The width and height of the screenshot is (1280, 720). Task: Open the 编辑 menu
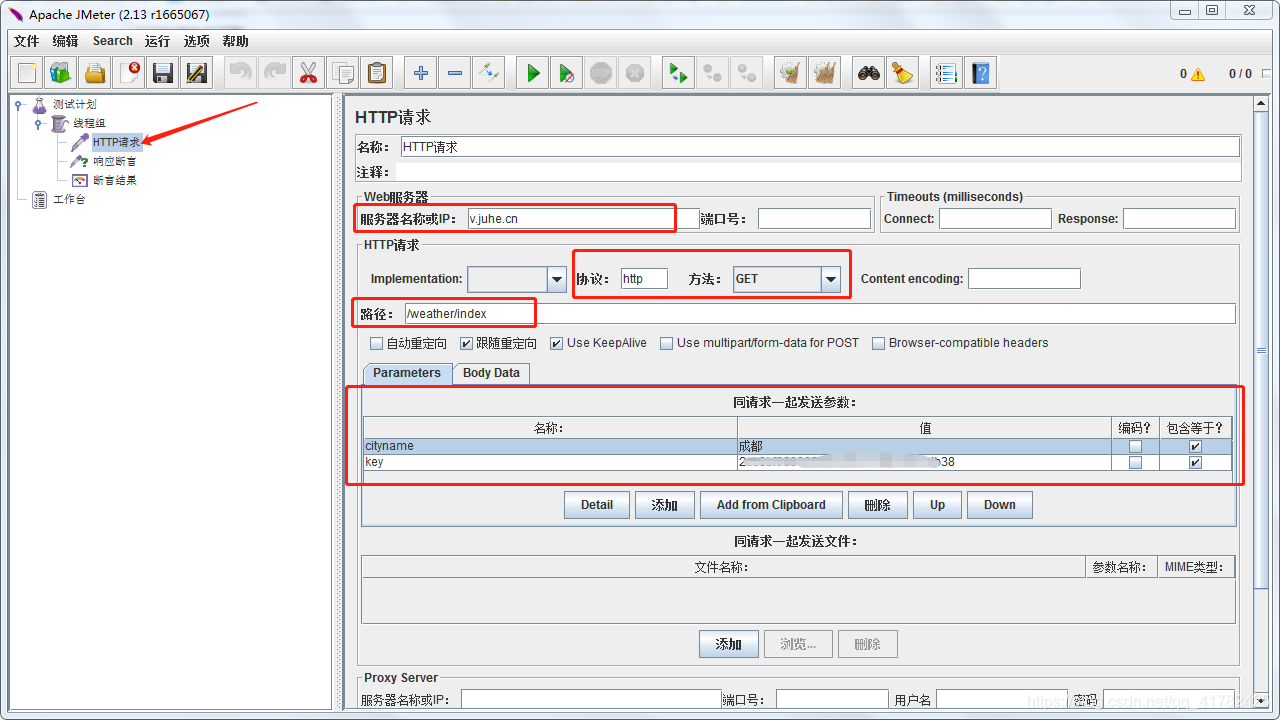coord(65,41)
